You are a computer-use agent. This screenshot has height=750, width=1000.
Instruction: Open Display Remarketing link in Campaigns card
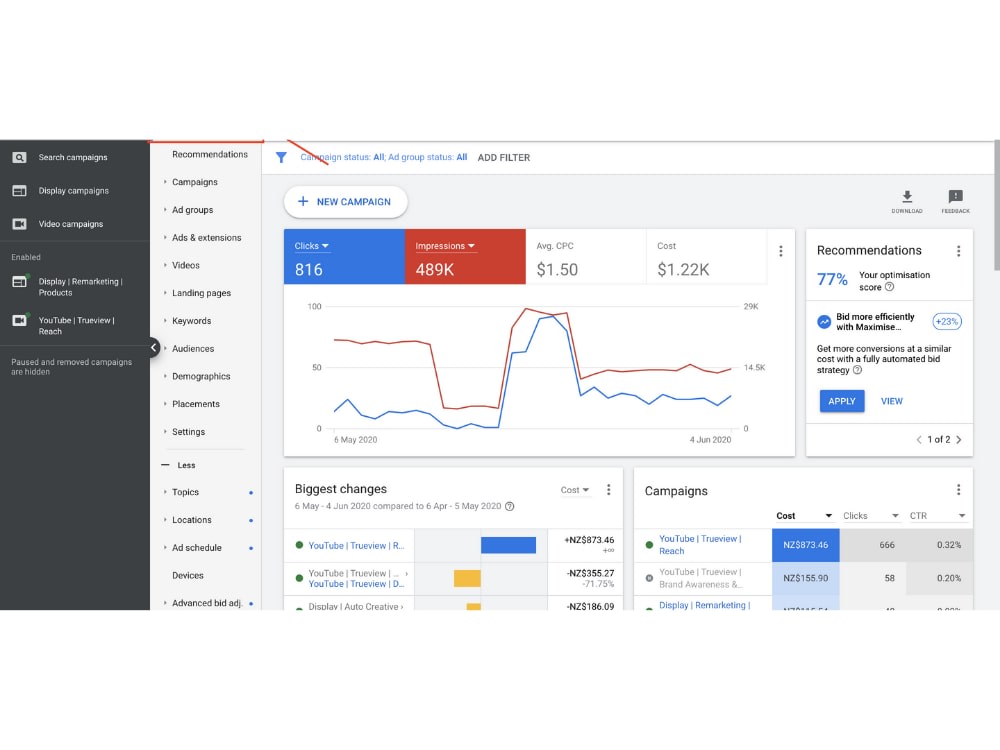click(705, 605)
